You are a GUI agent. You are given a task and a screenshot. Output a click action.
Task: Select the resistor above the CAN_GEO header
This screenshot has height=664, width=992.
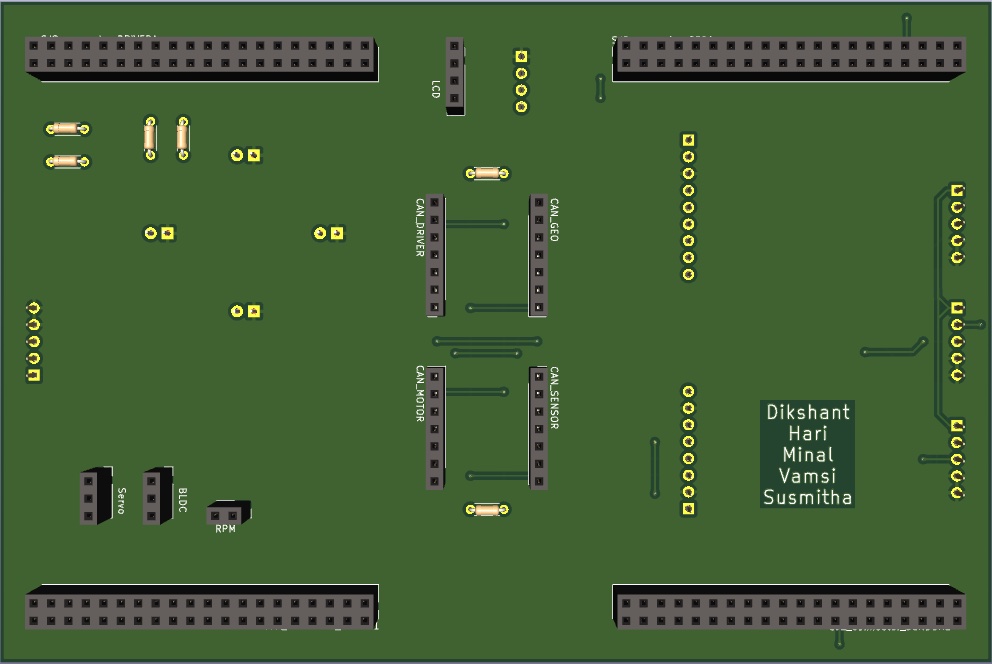tap(487, 173)
